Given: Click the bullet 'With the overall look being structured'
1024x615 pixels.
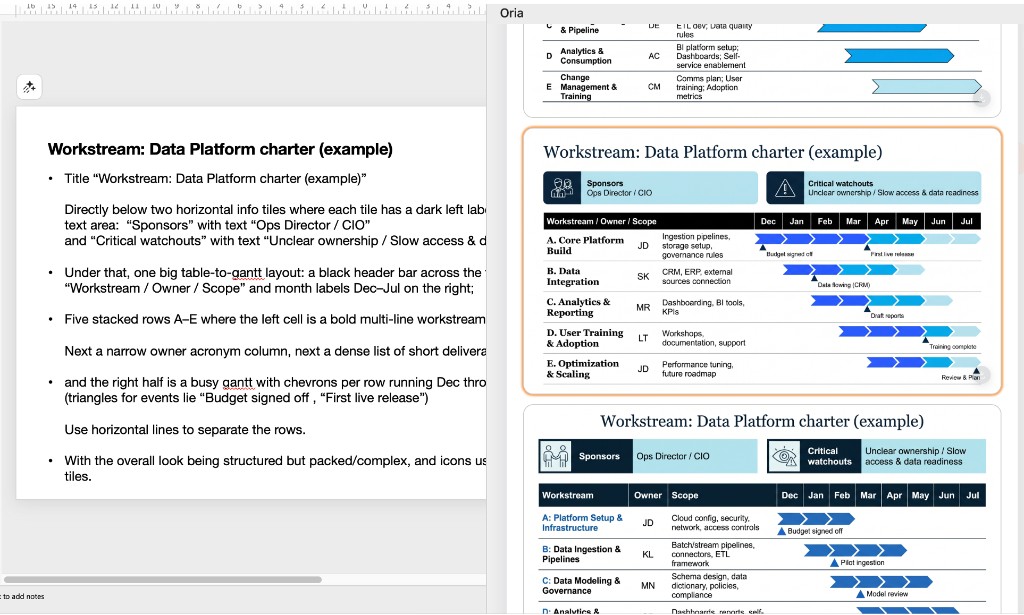Looking at the screenshot, I should pos(275,461).
